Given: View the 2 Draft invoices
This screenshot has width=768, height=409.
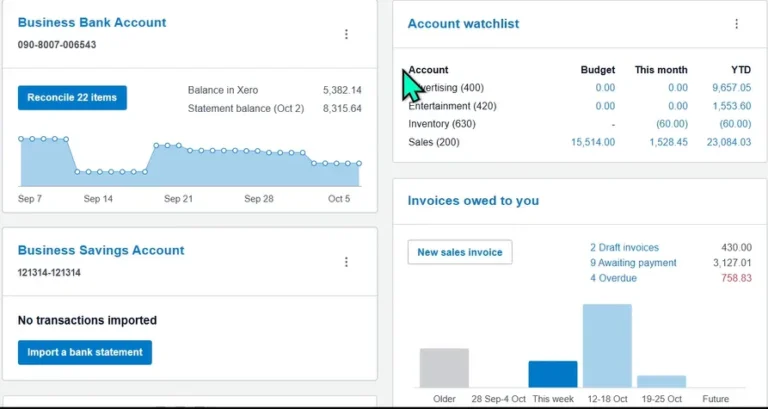Looking at the screenshot, I should pyautogui.click(x=624, y=247).
